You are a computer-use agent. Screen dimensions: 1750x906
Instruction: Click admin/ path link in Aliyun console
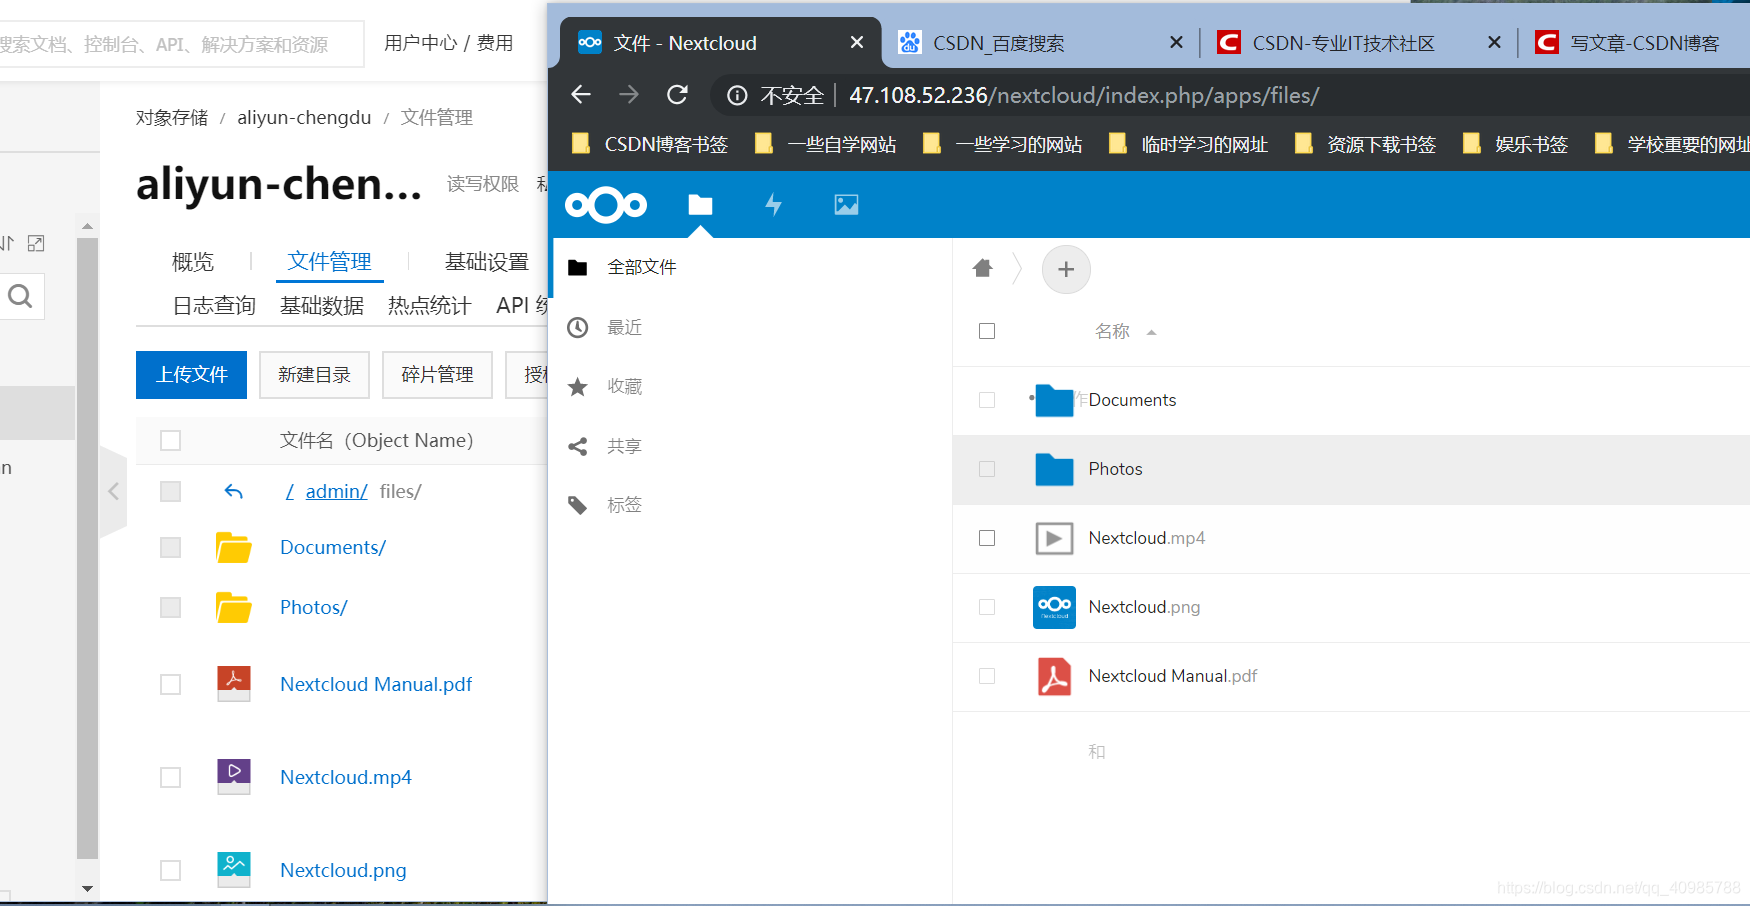[x=336, y=491]
